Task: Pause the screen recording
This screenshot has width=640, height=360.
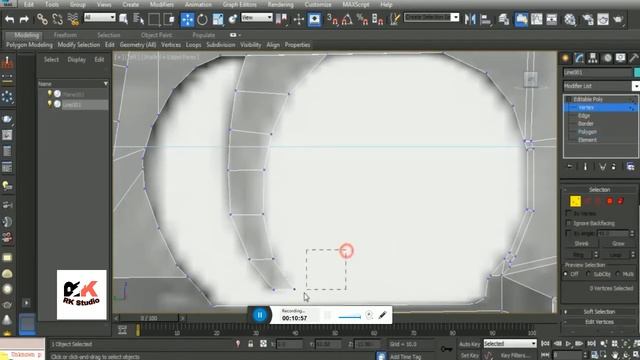Action: point(260,315)
